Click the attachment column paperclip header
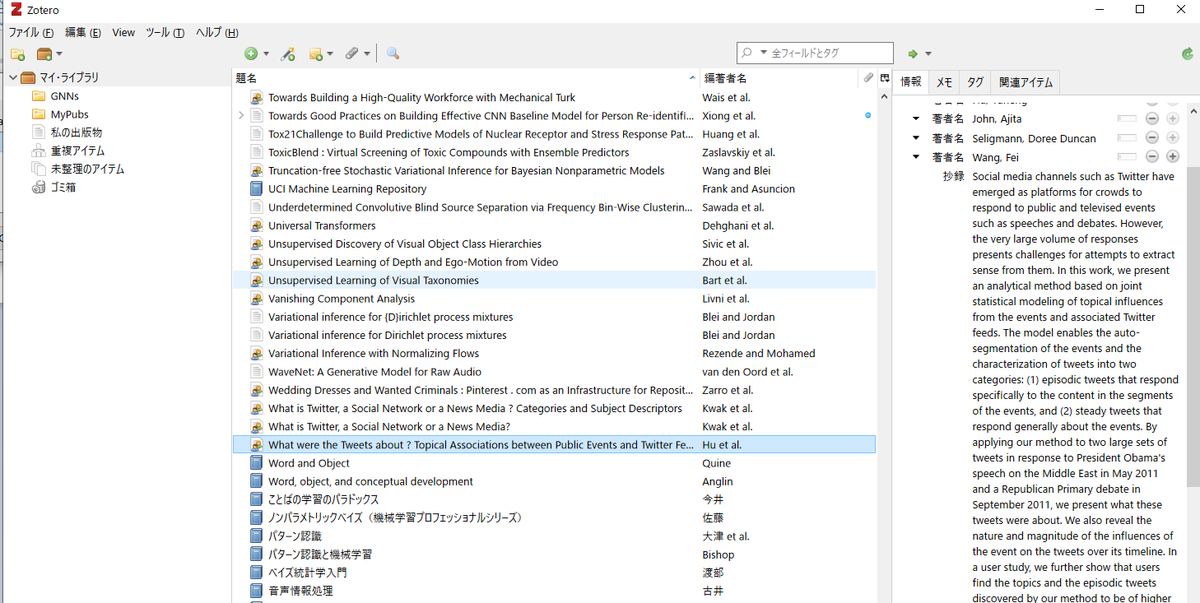 tap(868, 78)
